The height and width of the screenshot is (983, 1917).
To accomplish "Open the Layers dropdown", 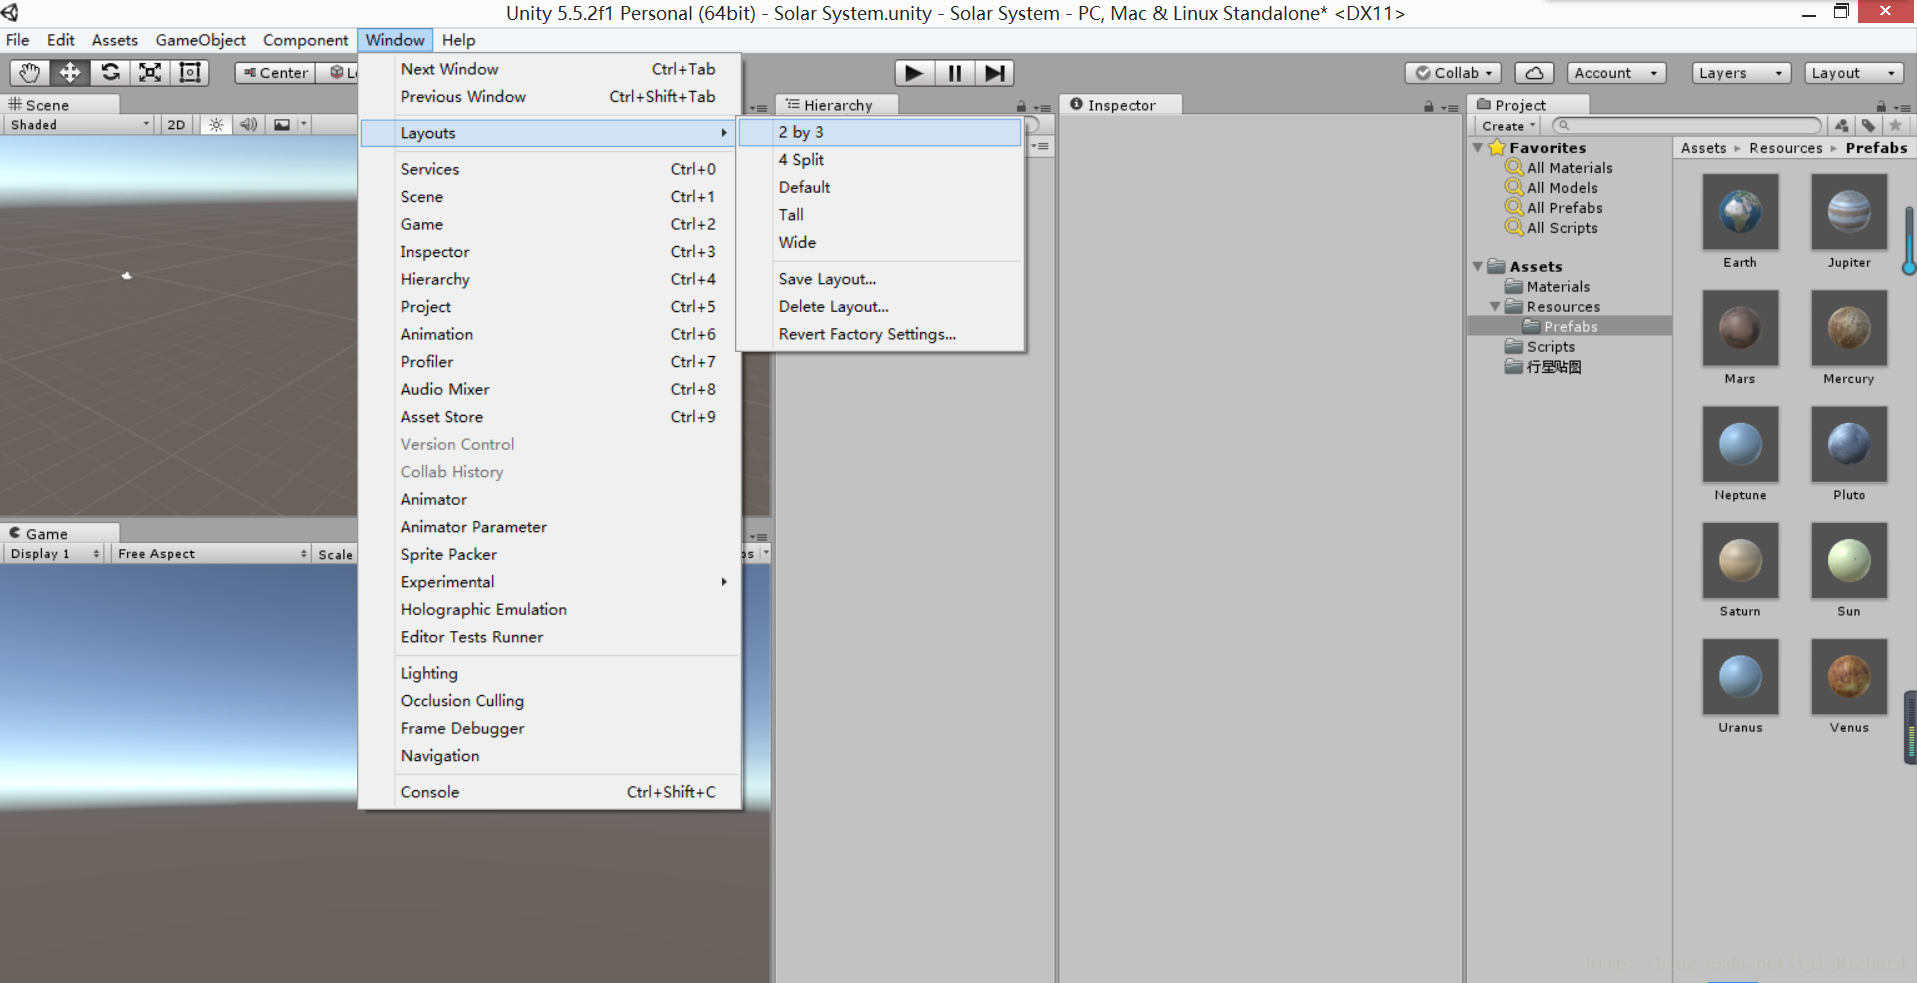I will (1741, 73).
